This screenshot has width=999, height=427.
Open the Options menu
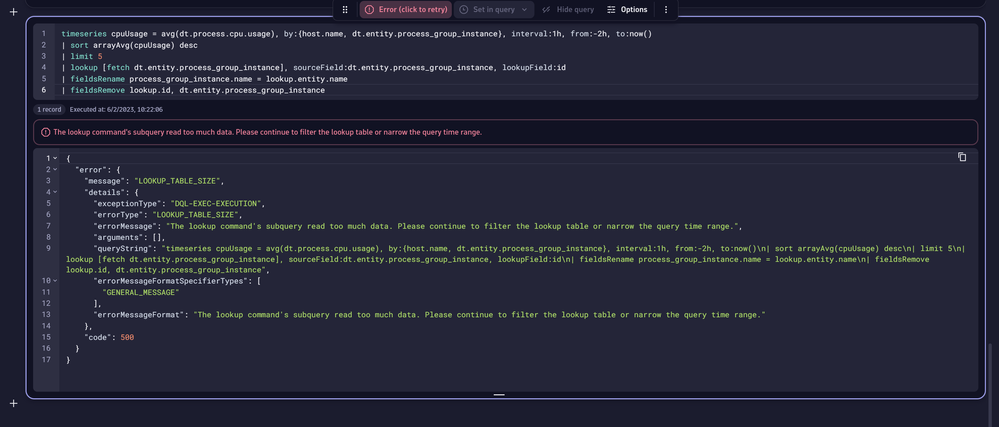[627, 9]
